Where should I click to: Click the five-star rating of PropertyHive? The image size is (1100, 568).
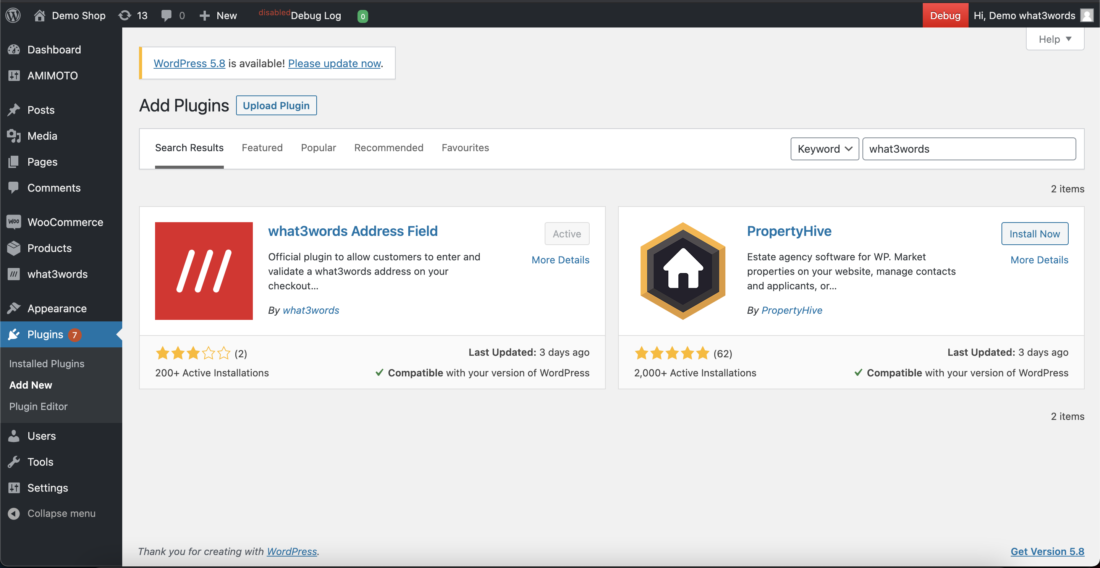tap(672, 353)
